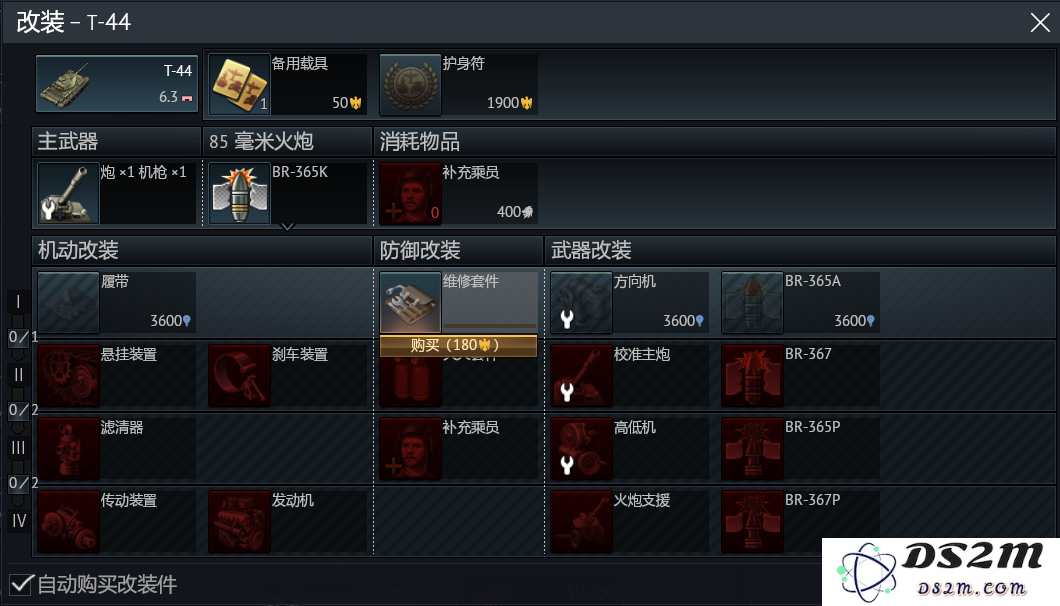
Task: Select the BR-367P shell icon
Action: tap(752, 522)
